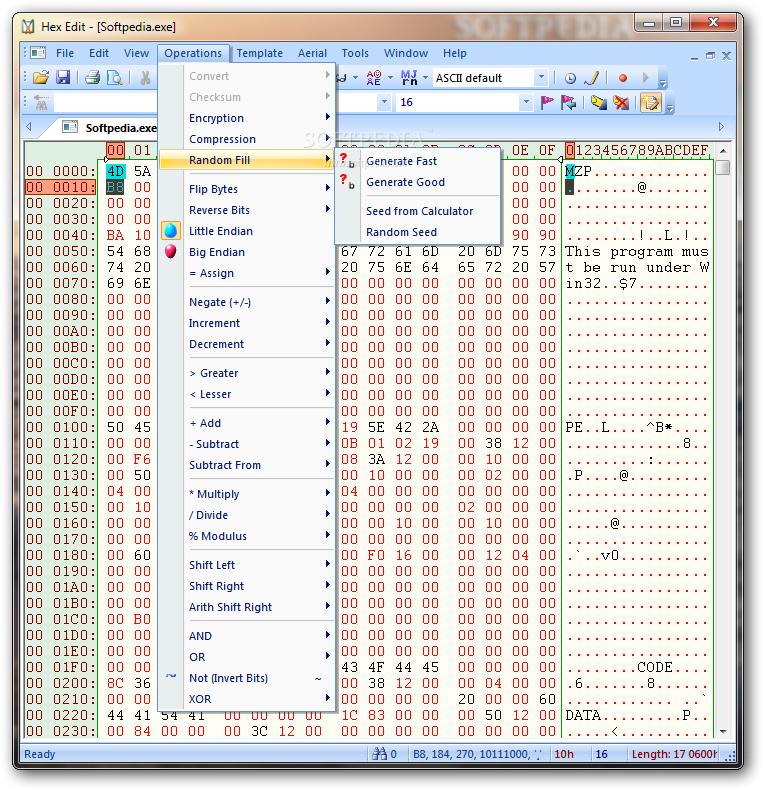Click the Softpedia.exe tab file icon
764x790 pixels.
70,127
